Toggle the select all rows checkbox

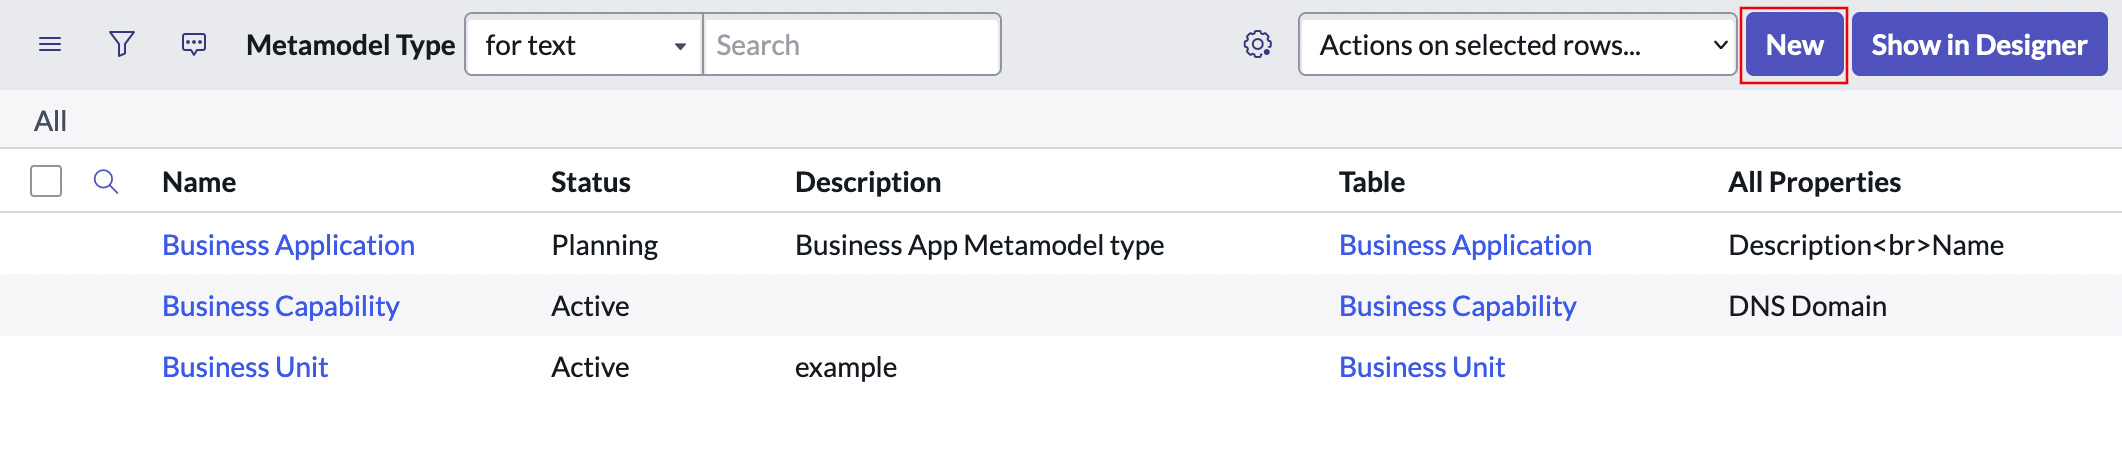[x=46, y=182]
